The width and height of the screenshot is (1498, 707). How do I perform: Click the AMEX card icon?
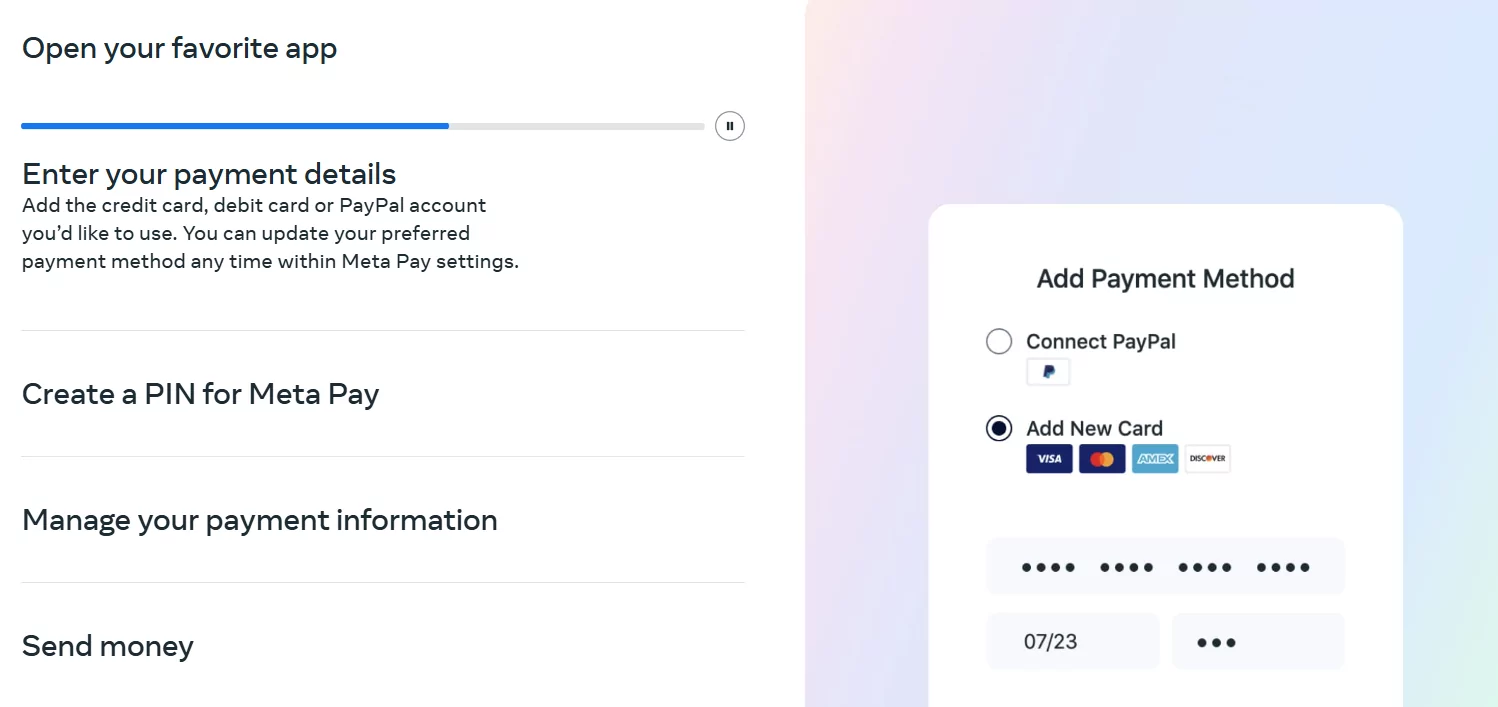coord(1155,458)
